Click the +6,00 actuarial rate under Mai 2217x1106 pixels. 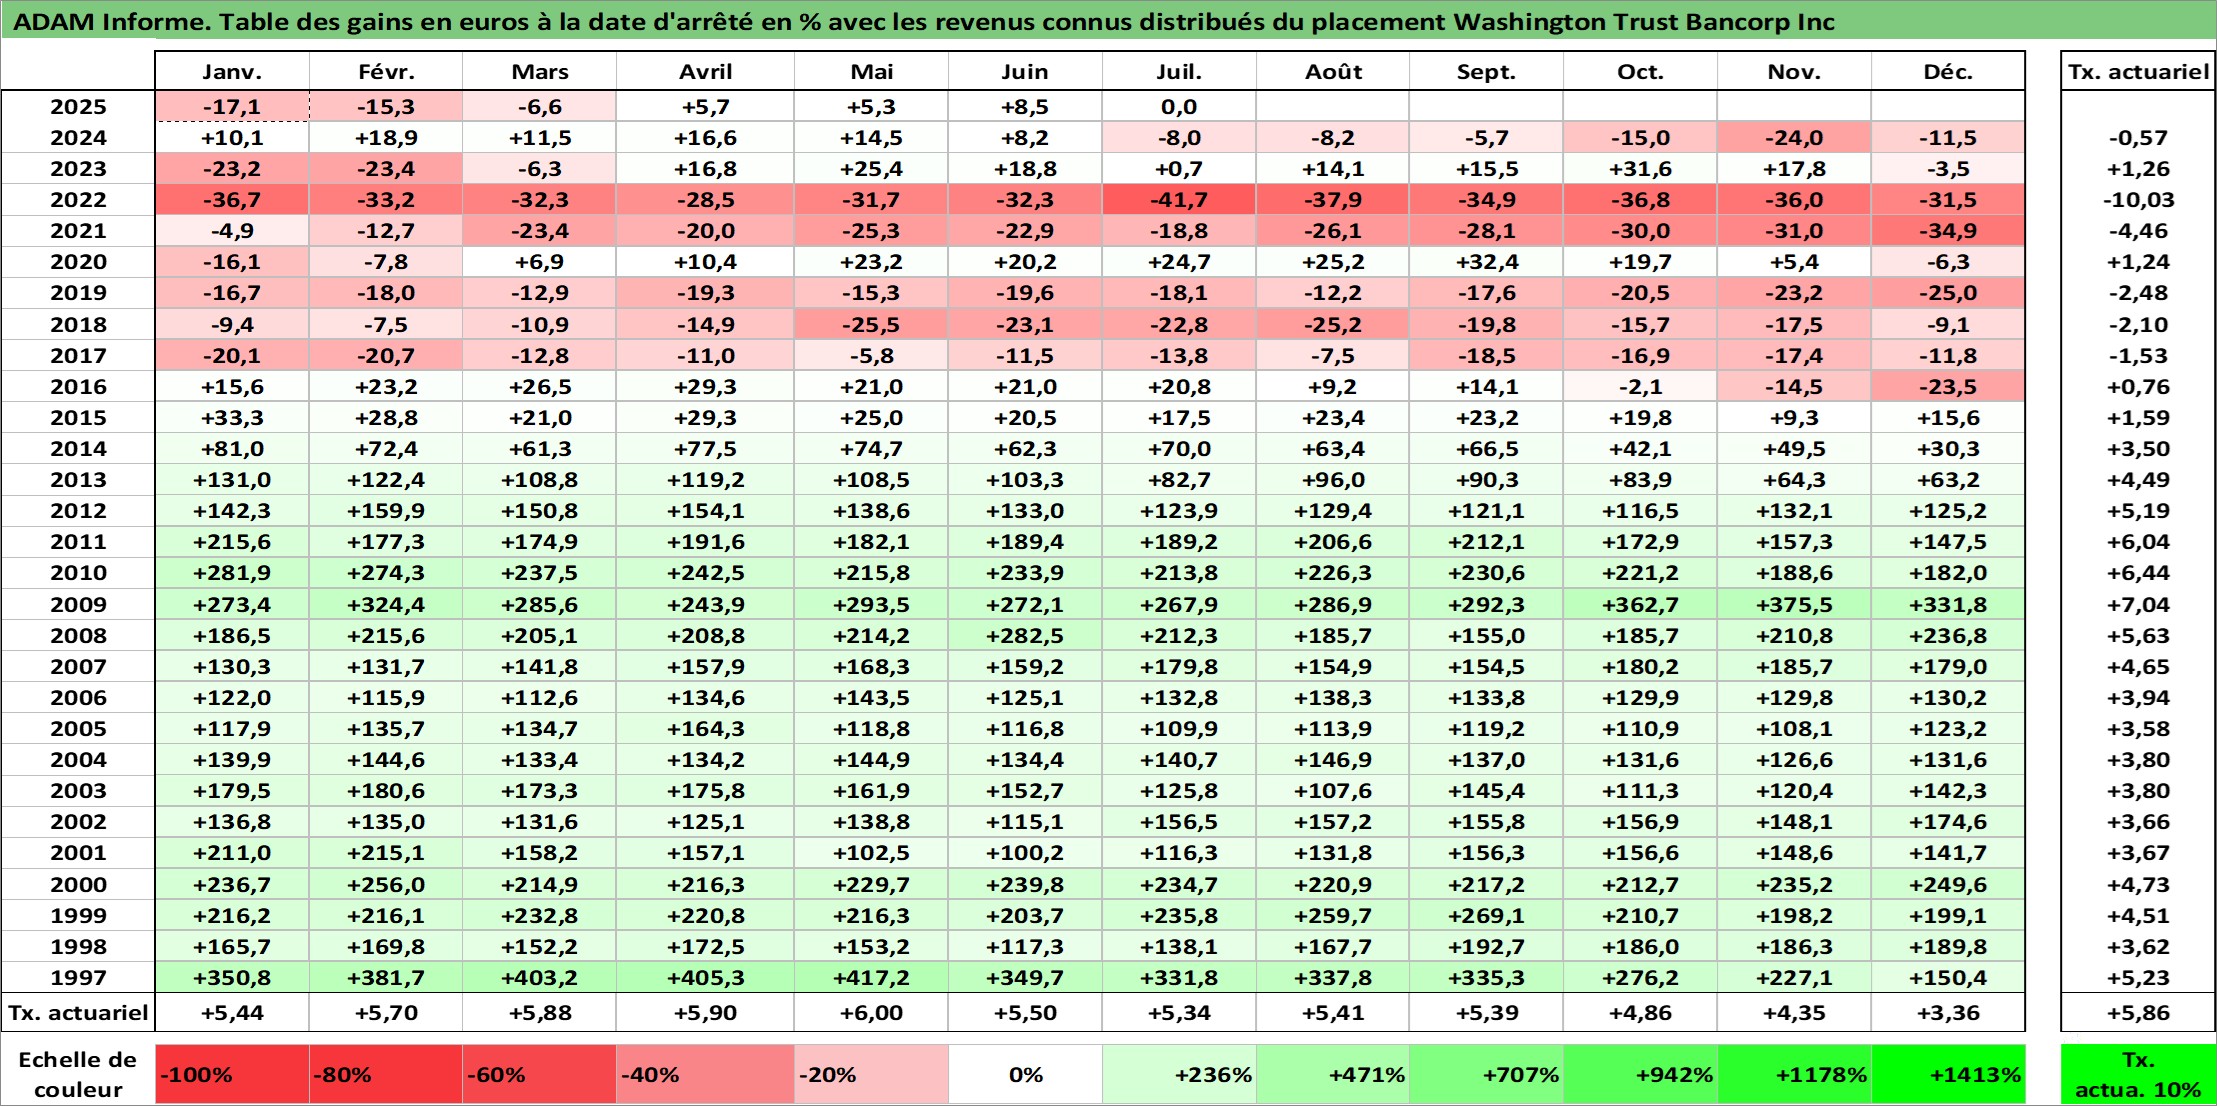(x=871, y=1012)
